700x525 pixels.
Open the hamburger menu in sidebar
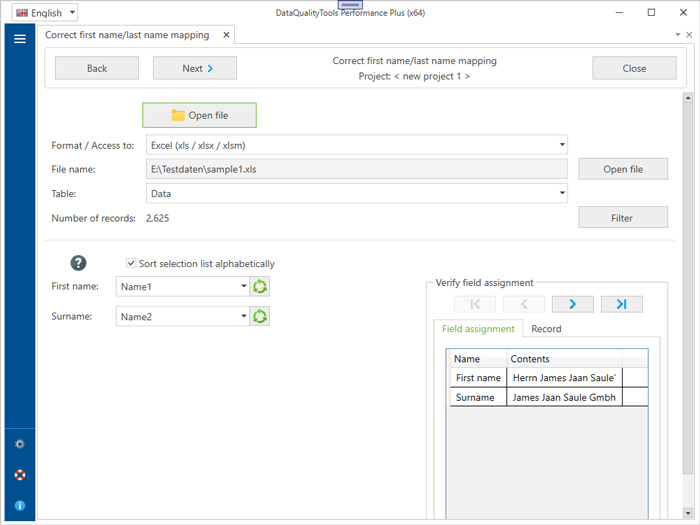click(19, 39)
